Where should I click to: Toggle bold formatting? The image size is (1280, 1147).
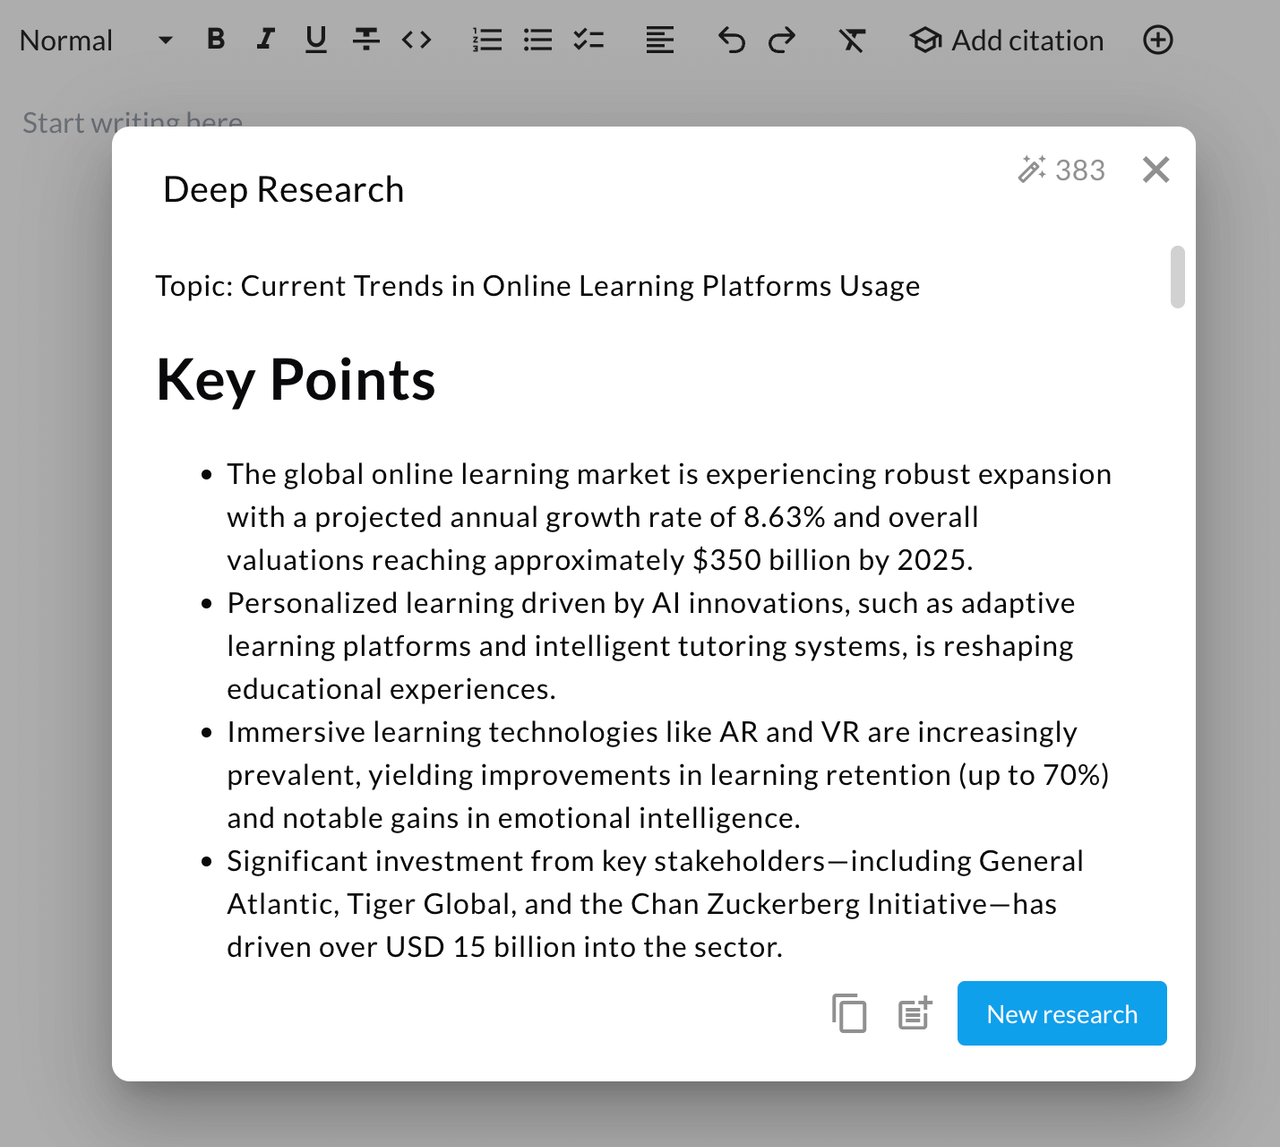[x=215, y=40]
